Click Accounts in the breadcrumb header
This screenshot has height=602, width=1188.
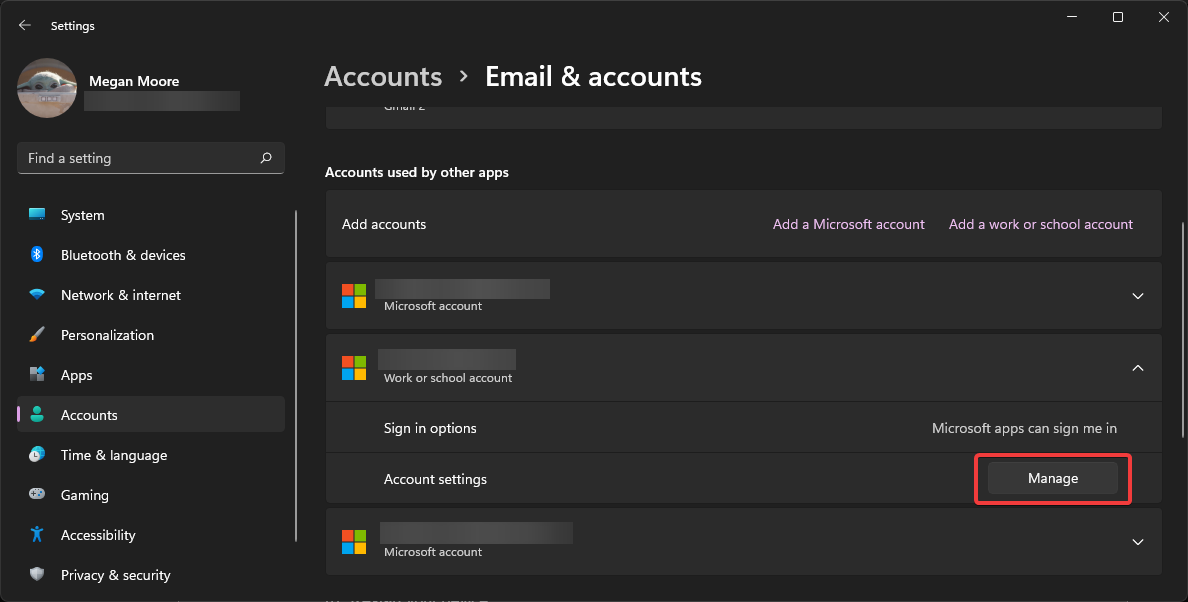(x=383, y=76)
